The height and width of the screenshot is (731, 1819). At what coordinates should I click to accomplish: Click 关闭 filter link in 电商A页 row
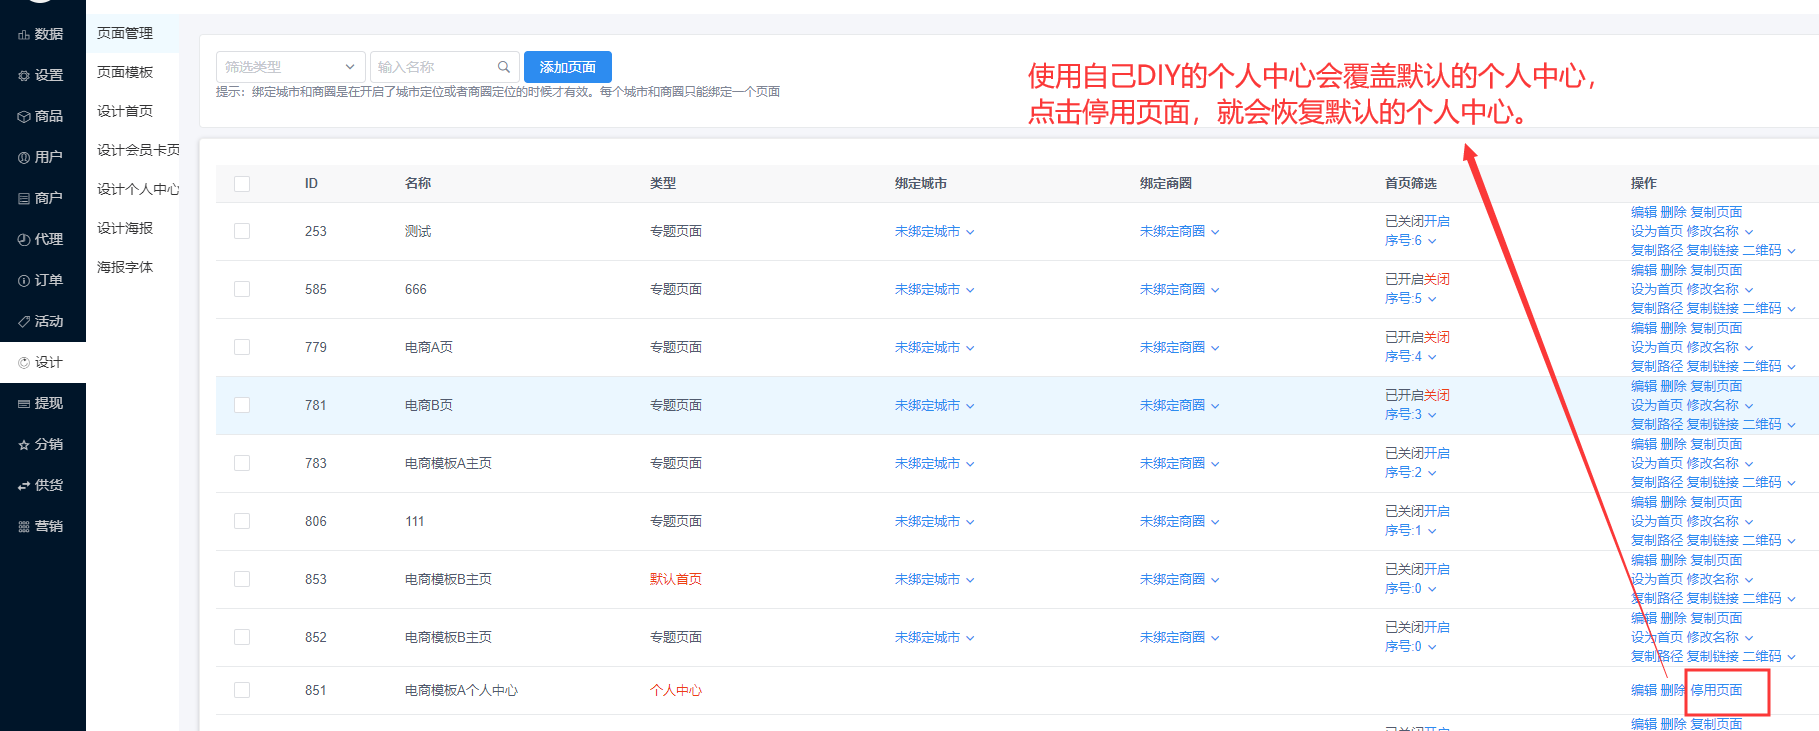[1437, 337]
